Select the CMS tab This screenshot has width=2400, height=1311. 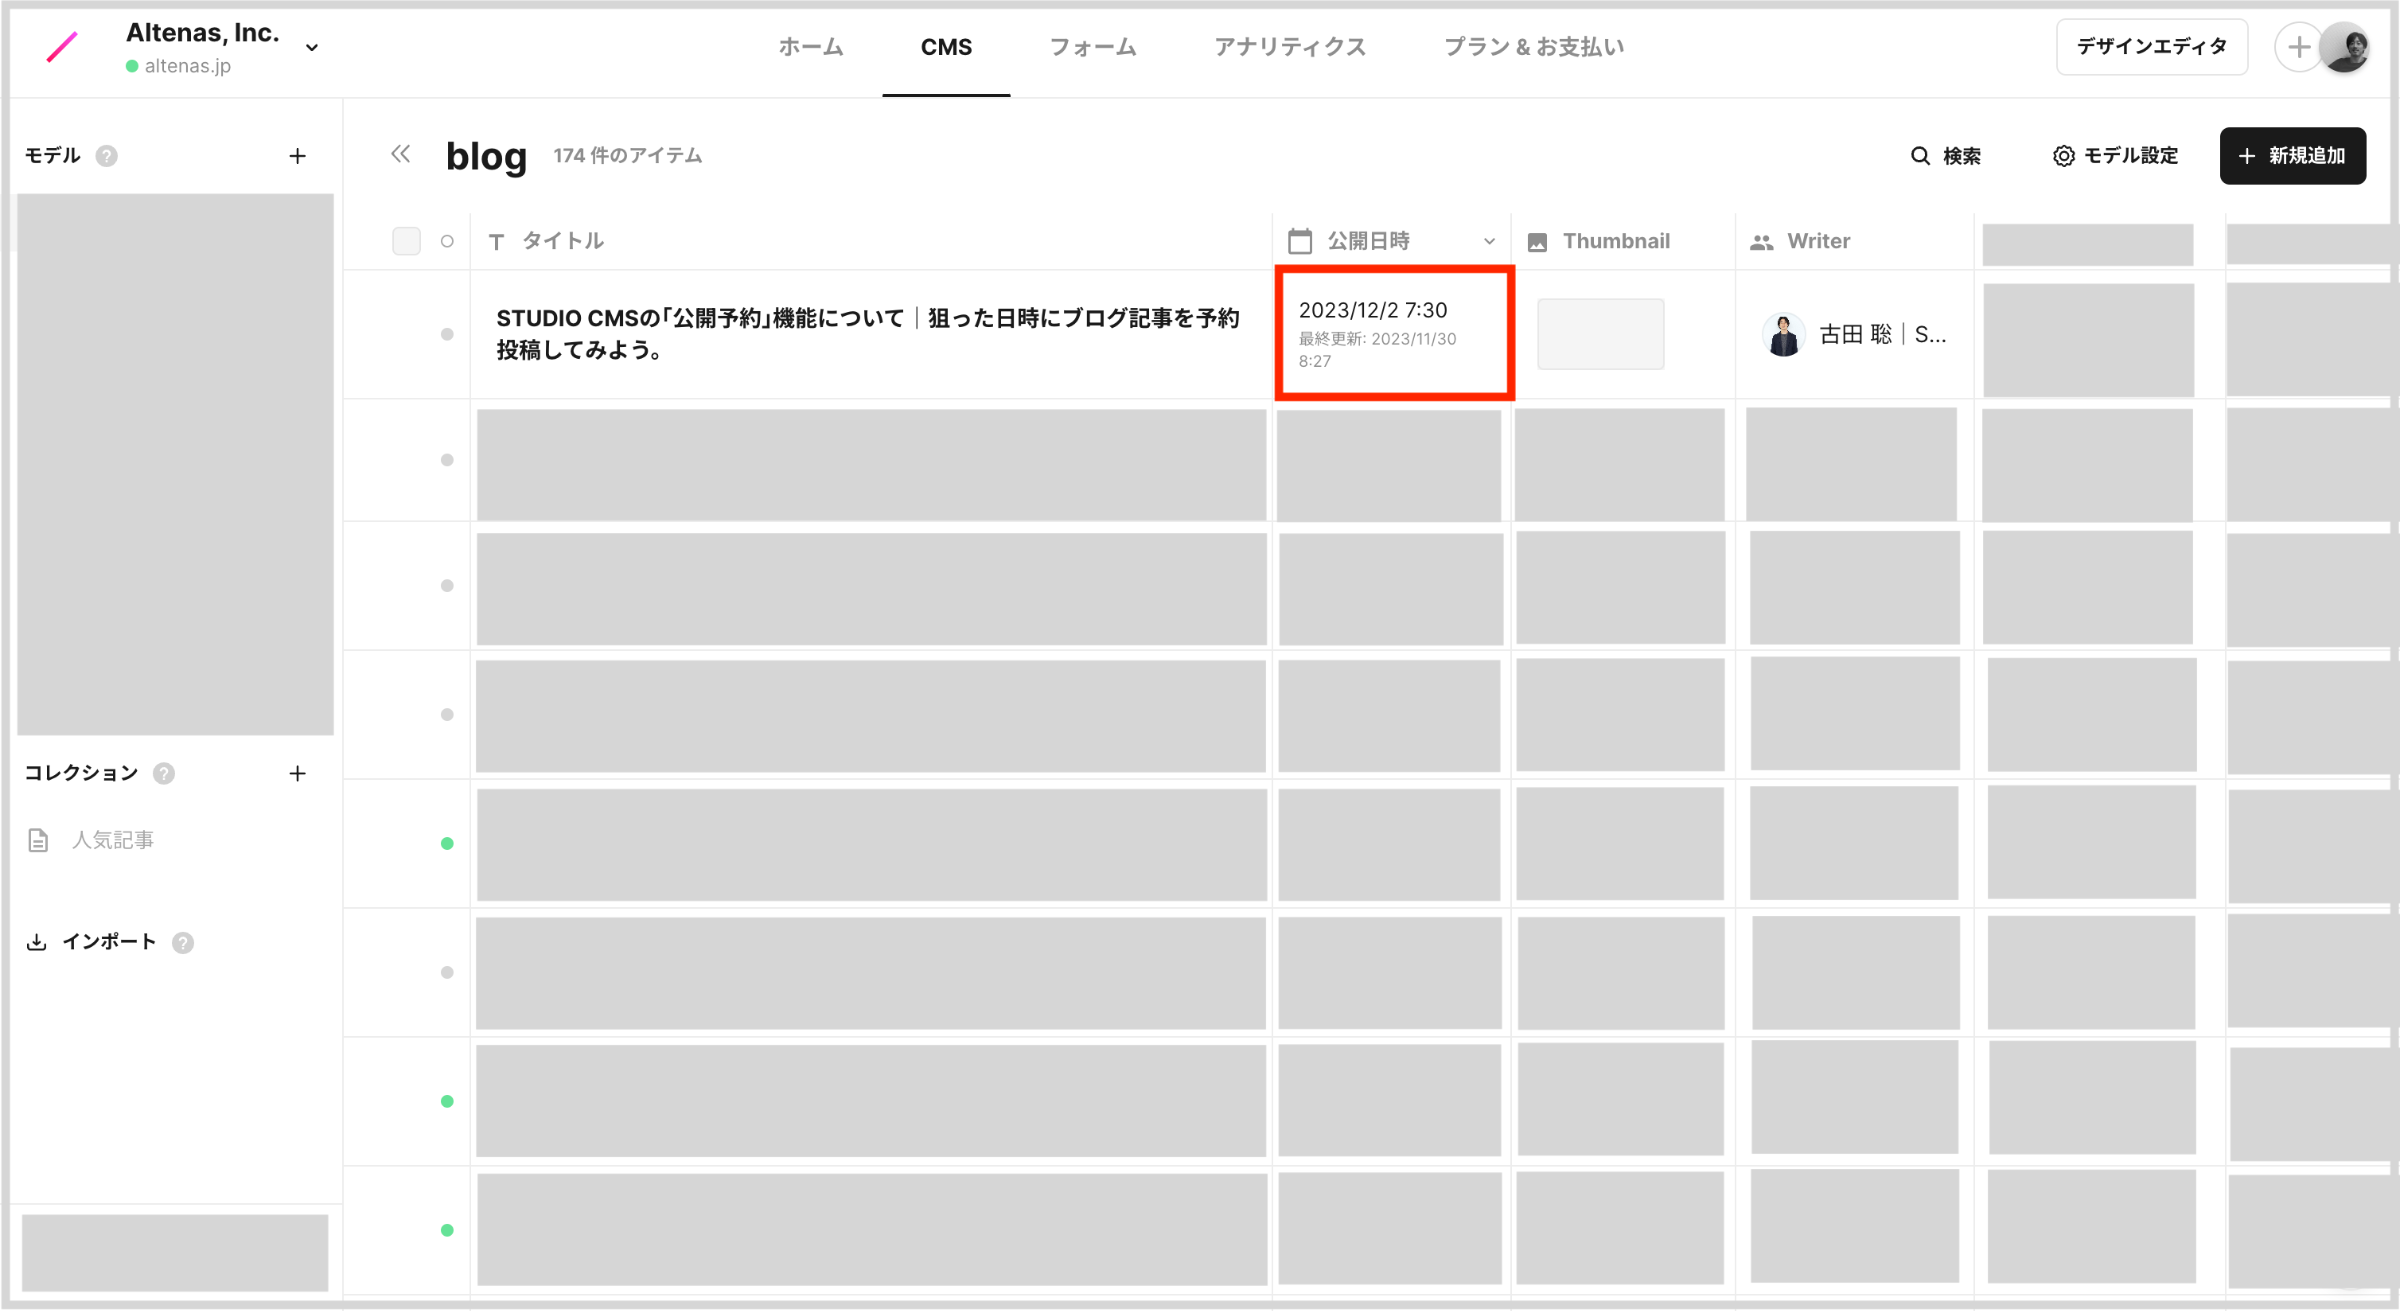[x=946, y=47]
